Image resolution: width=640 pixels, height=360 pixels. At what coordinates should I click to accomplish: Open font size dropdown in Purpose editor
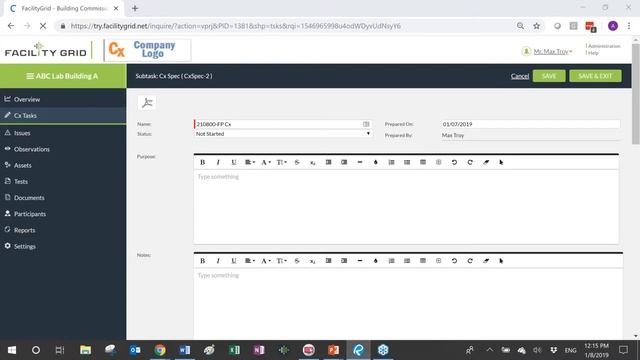pos(281,162)
